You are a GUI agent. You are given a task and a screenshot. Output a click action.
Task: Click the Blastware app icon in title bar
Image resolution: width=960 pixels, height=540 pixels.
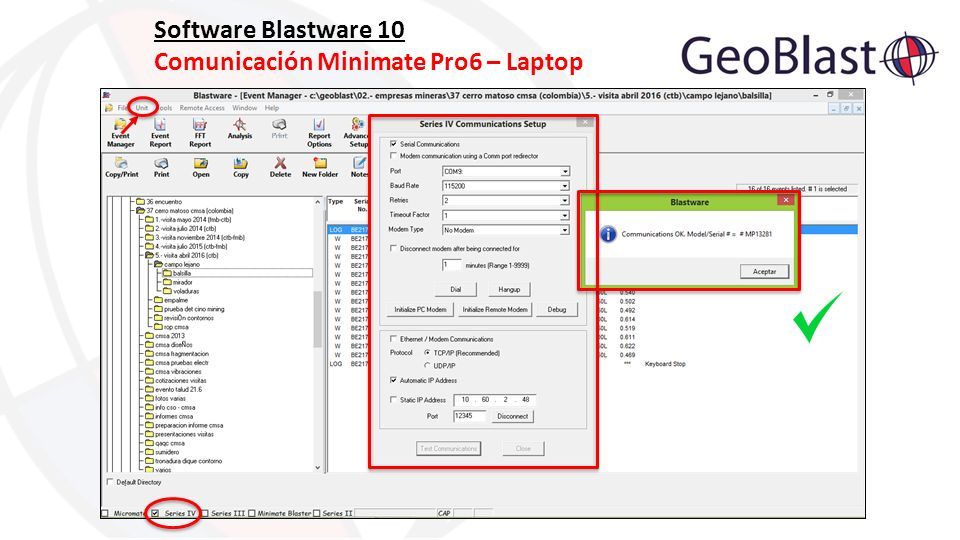(x=107, y=95)
